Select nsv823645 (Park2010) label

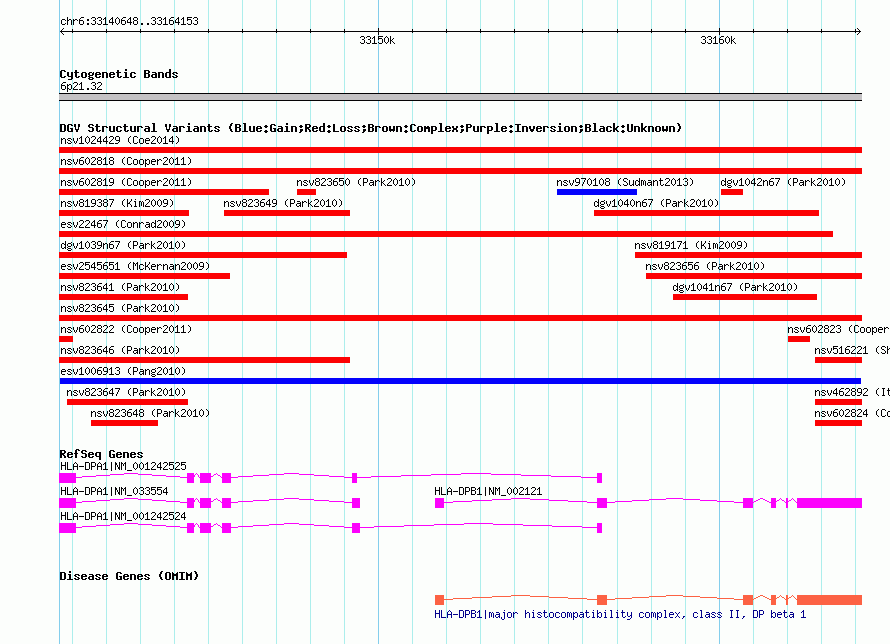[x=120, y=308]
